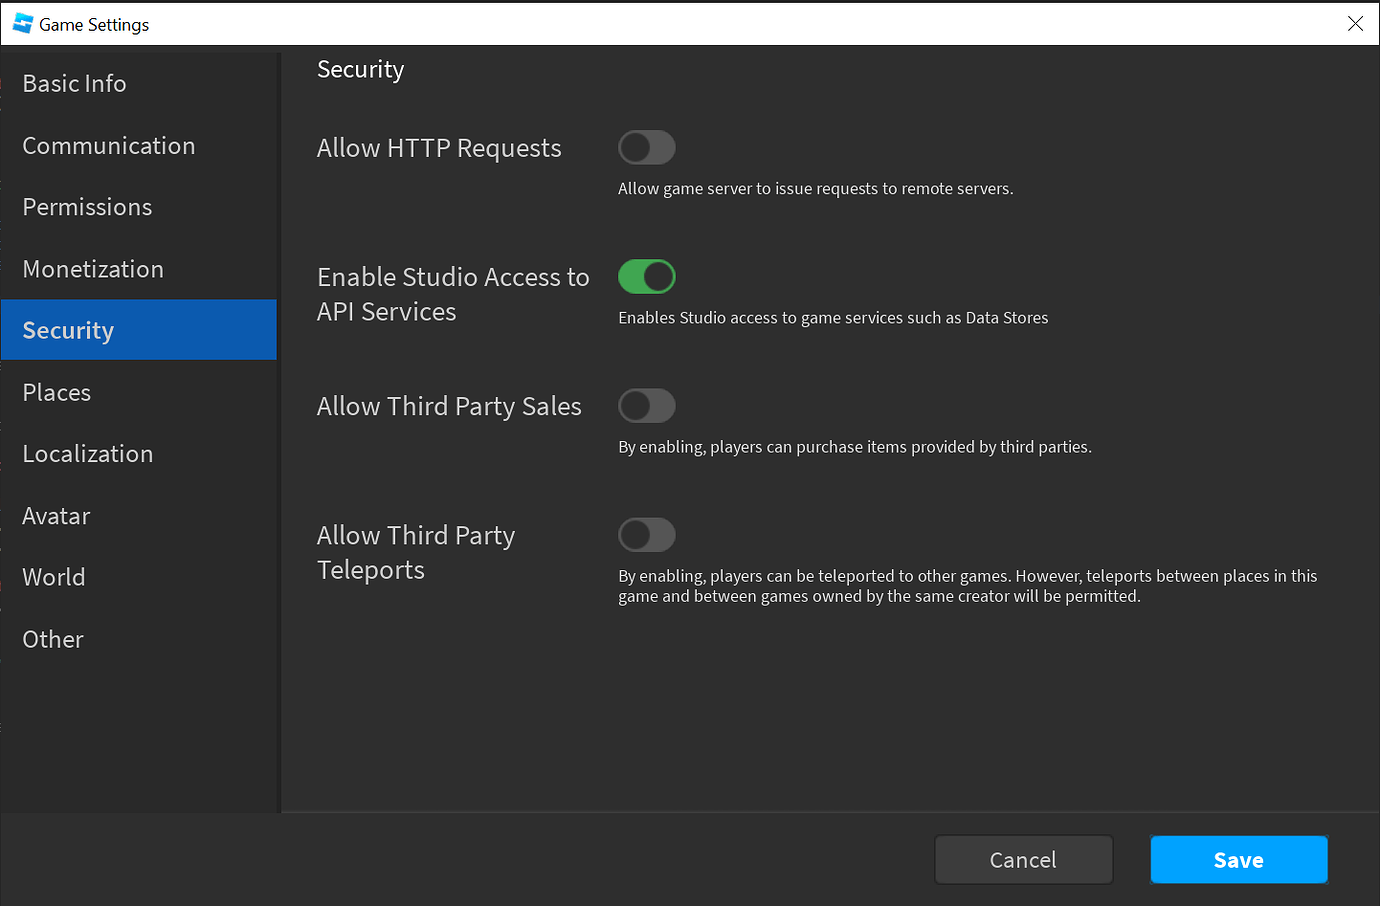Select the Security sidebar tab

[x=69, y=330]
